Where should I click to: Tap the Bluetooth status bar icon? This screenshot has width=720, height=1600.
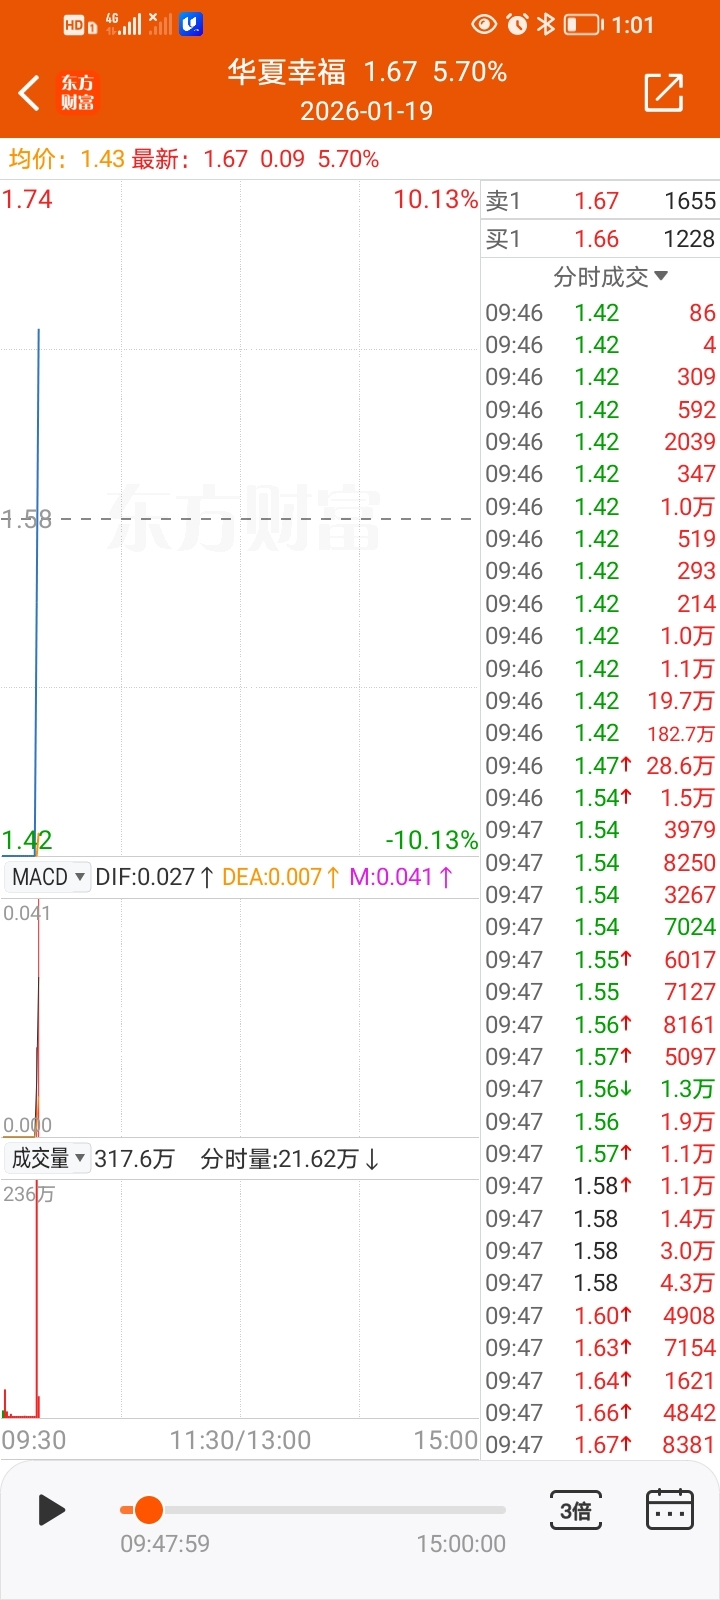(x=545, y=24)
